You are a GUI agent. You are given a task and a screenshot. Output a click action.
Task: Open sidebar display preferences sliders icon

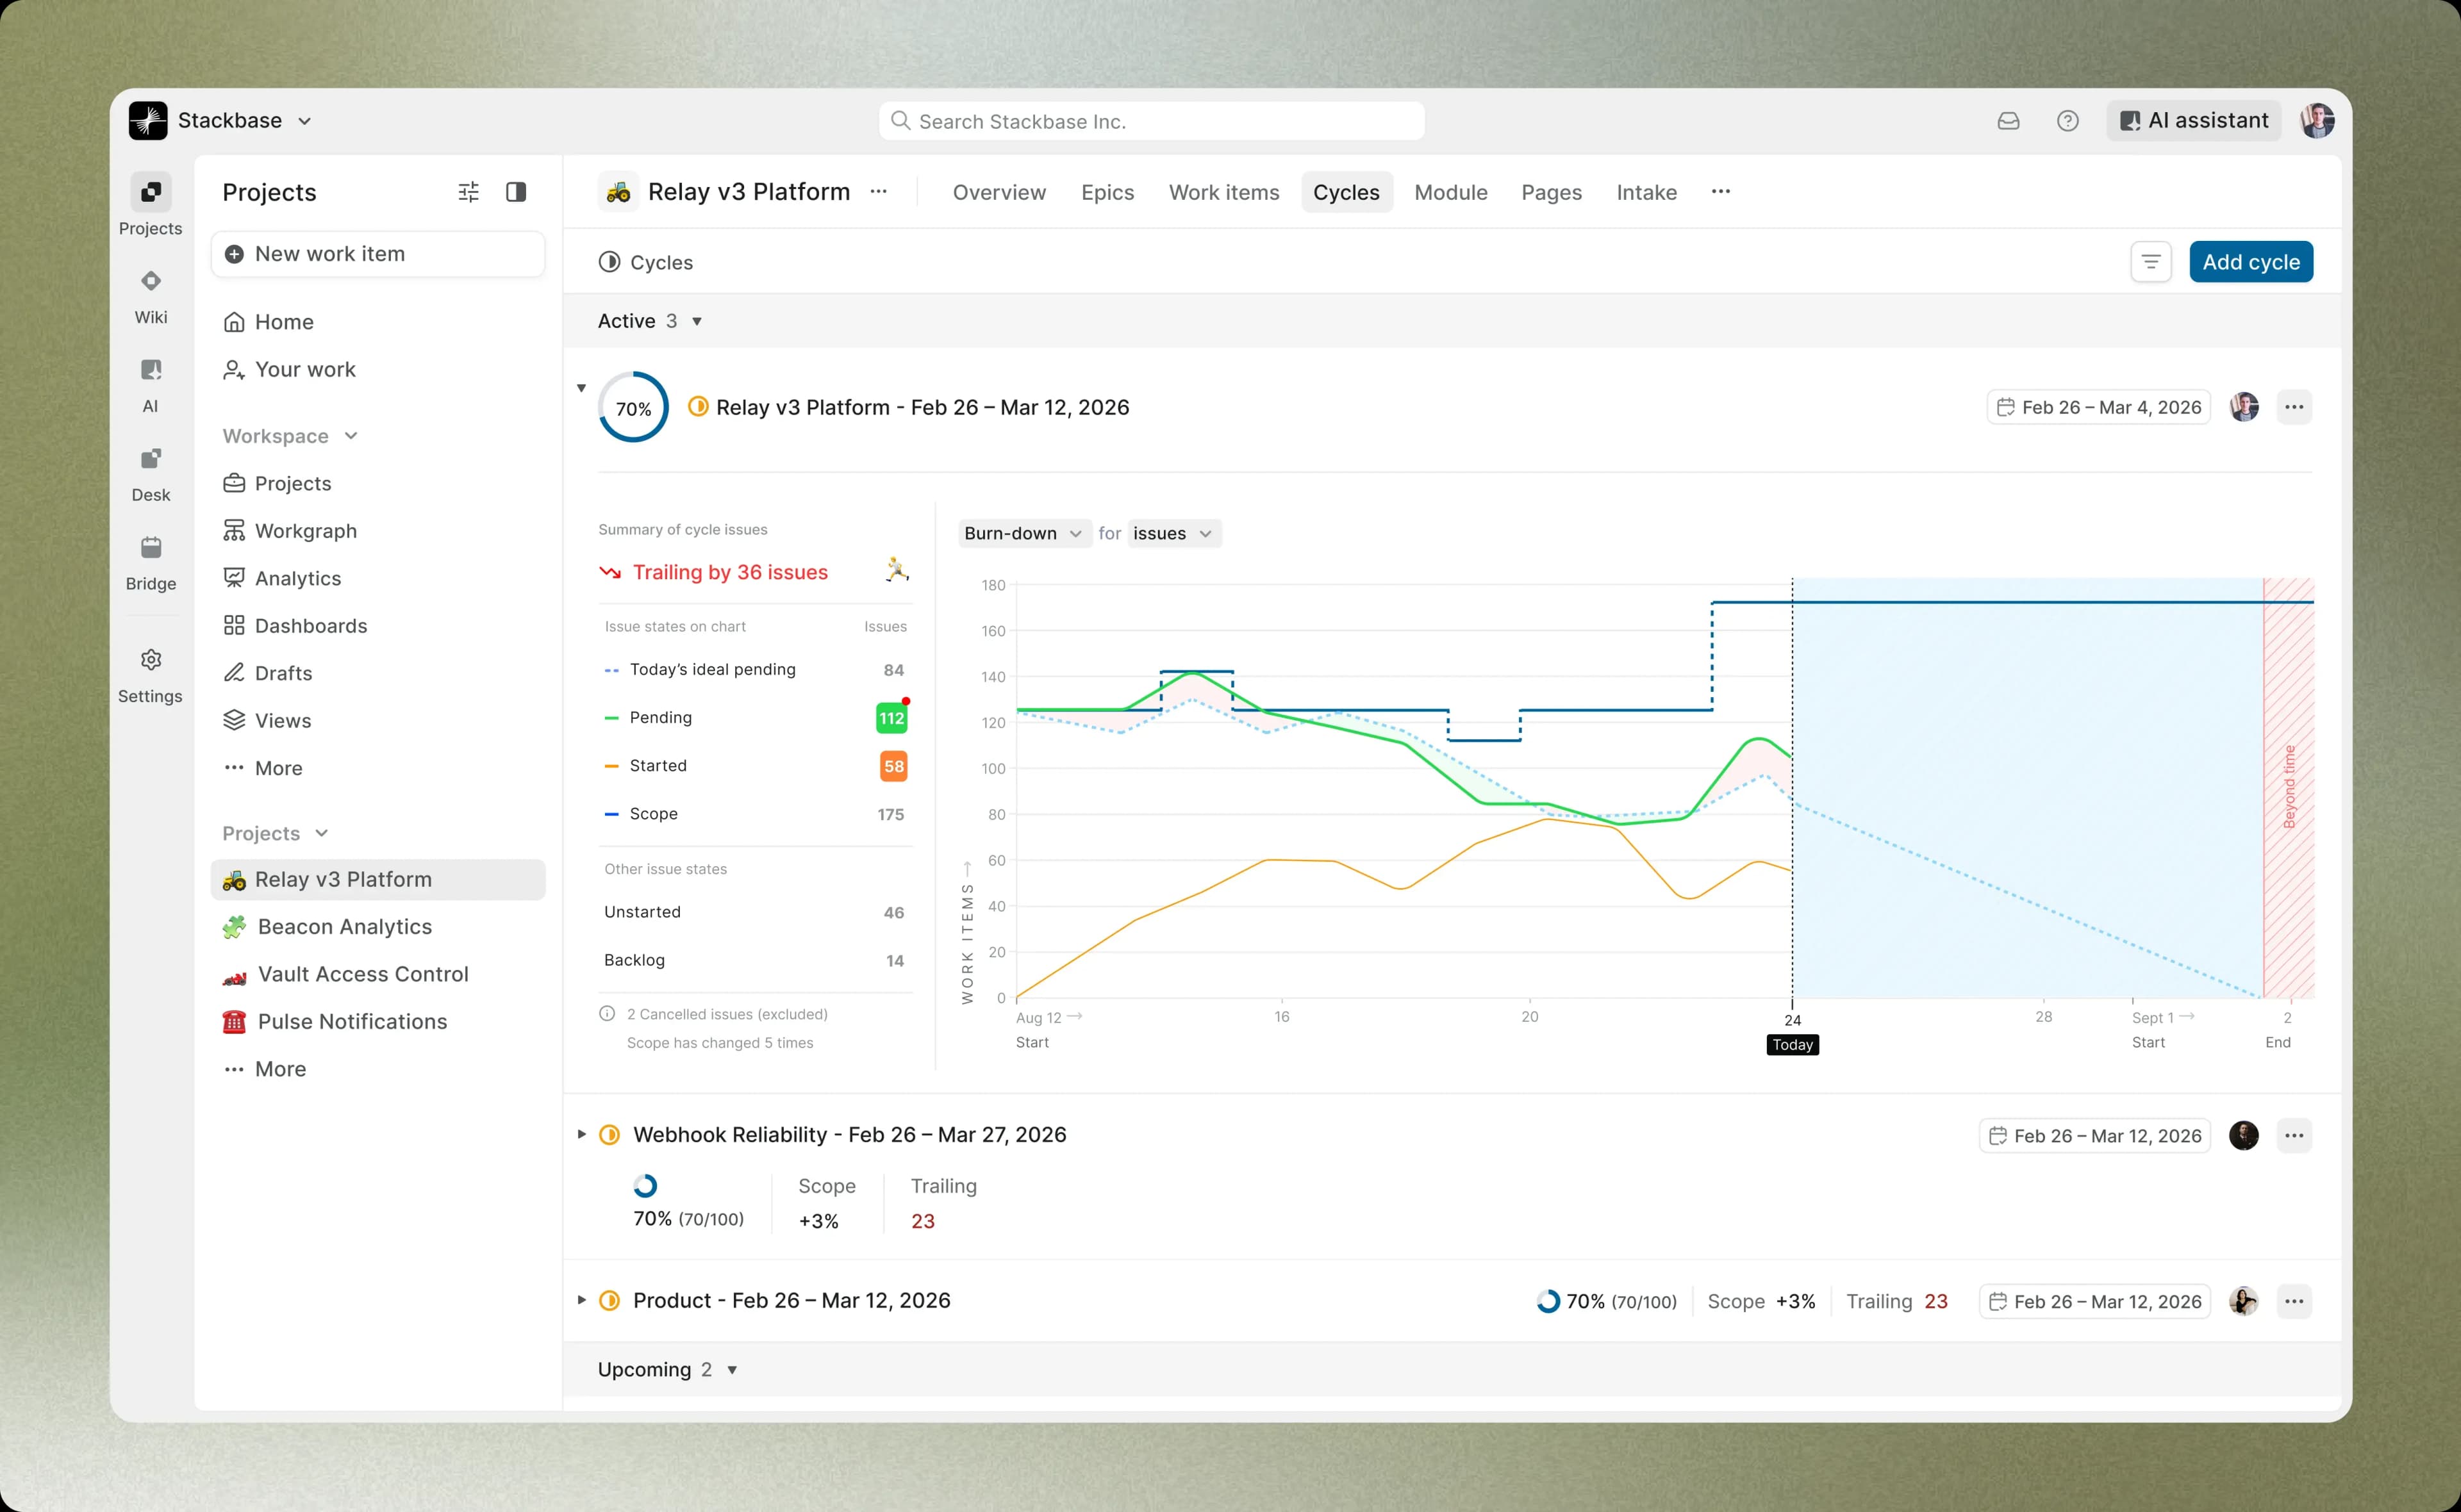pyautogui.click(x=468, y=192)
